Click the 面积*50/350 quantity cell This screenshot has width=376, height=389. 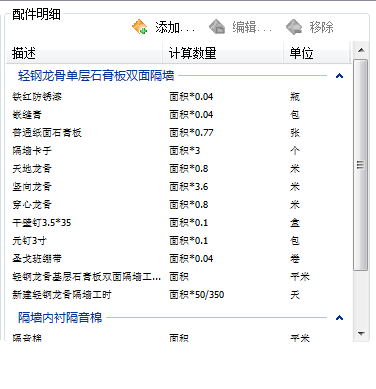[197, 295]
